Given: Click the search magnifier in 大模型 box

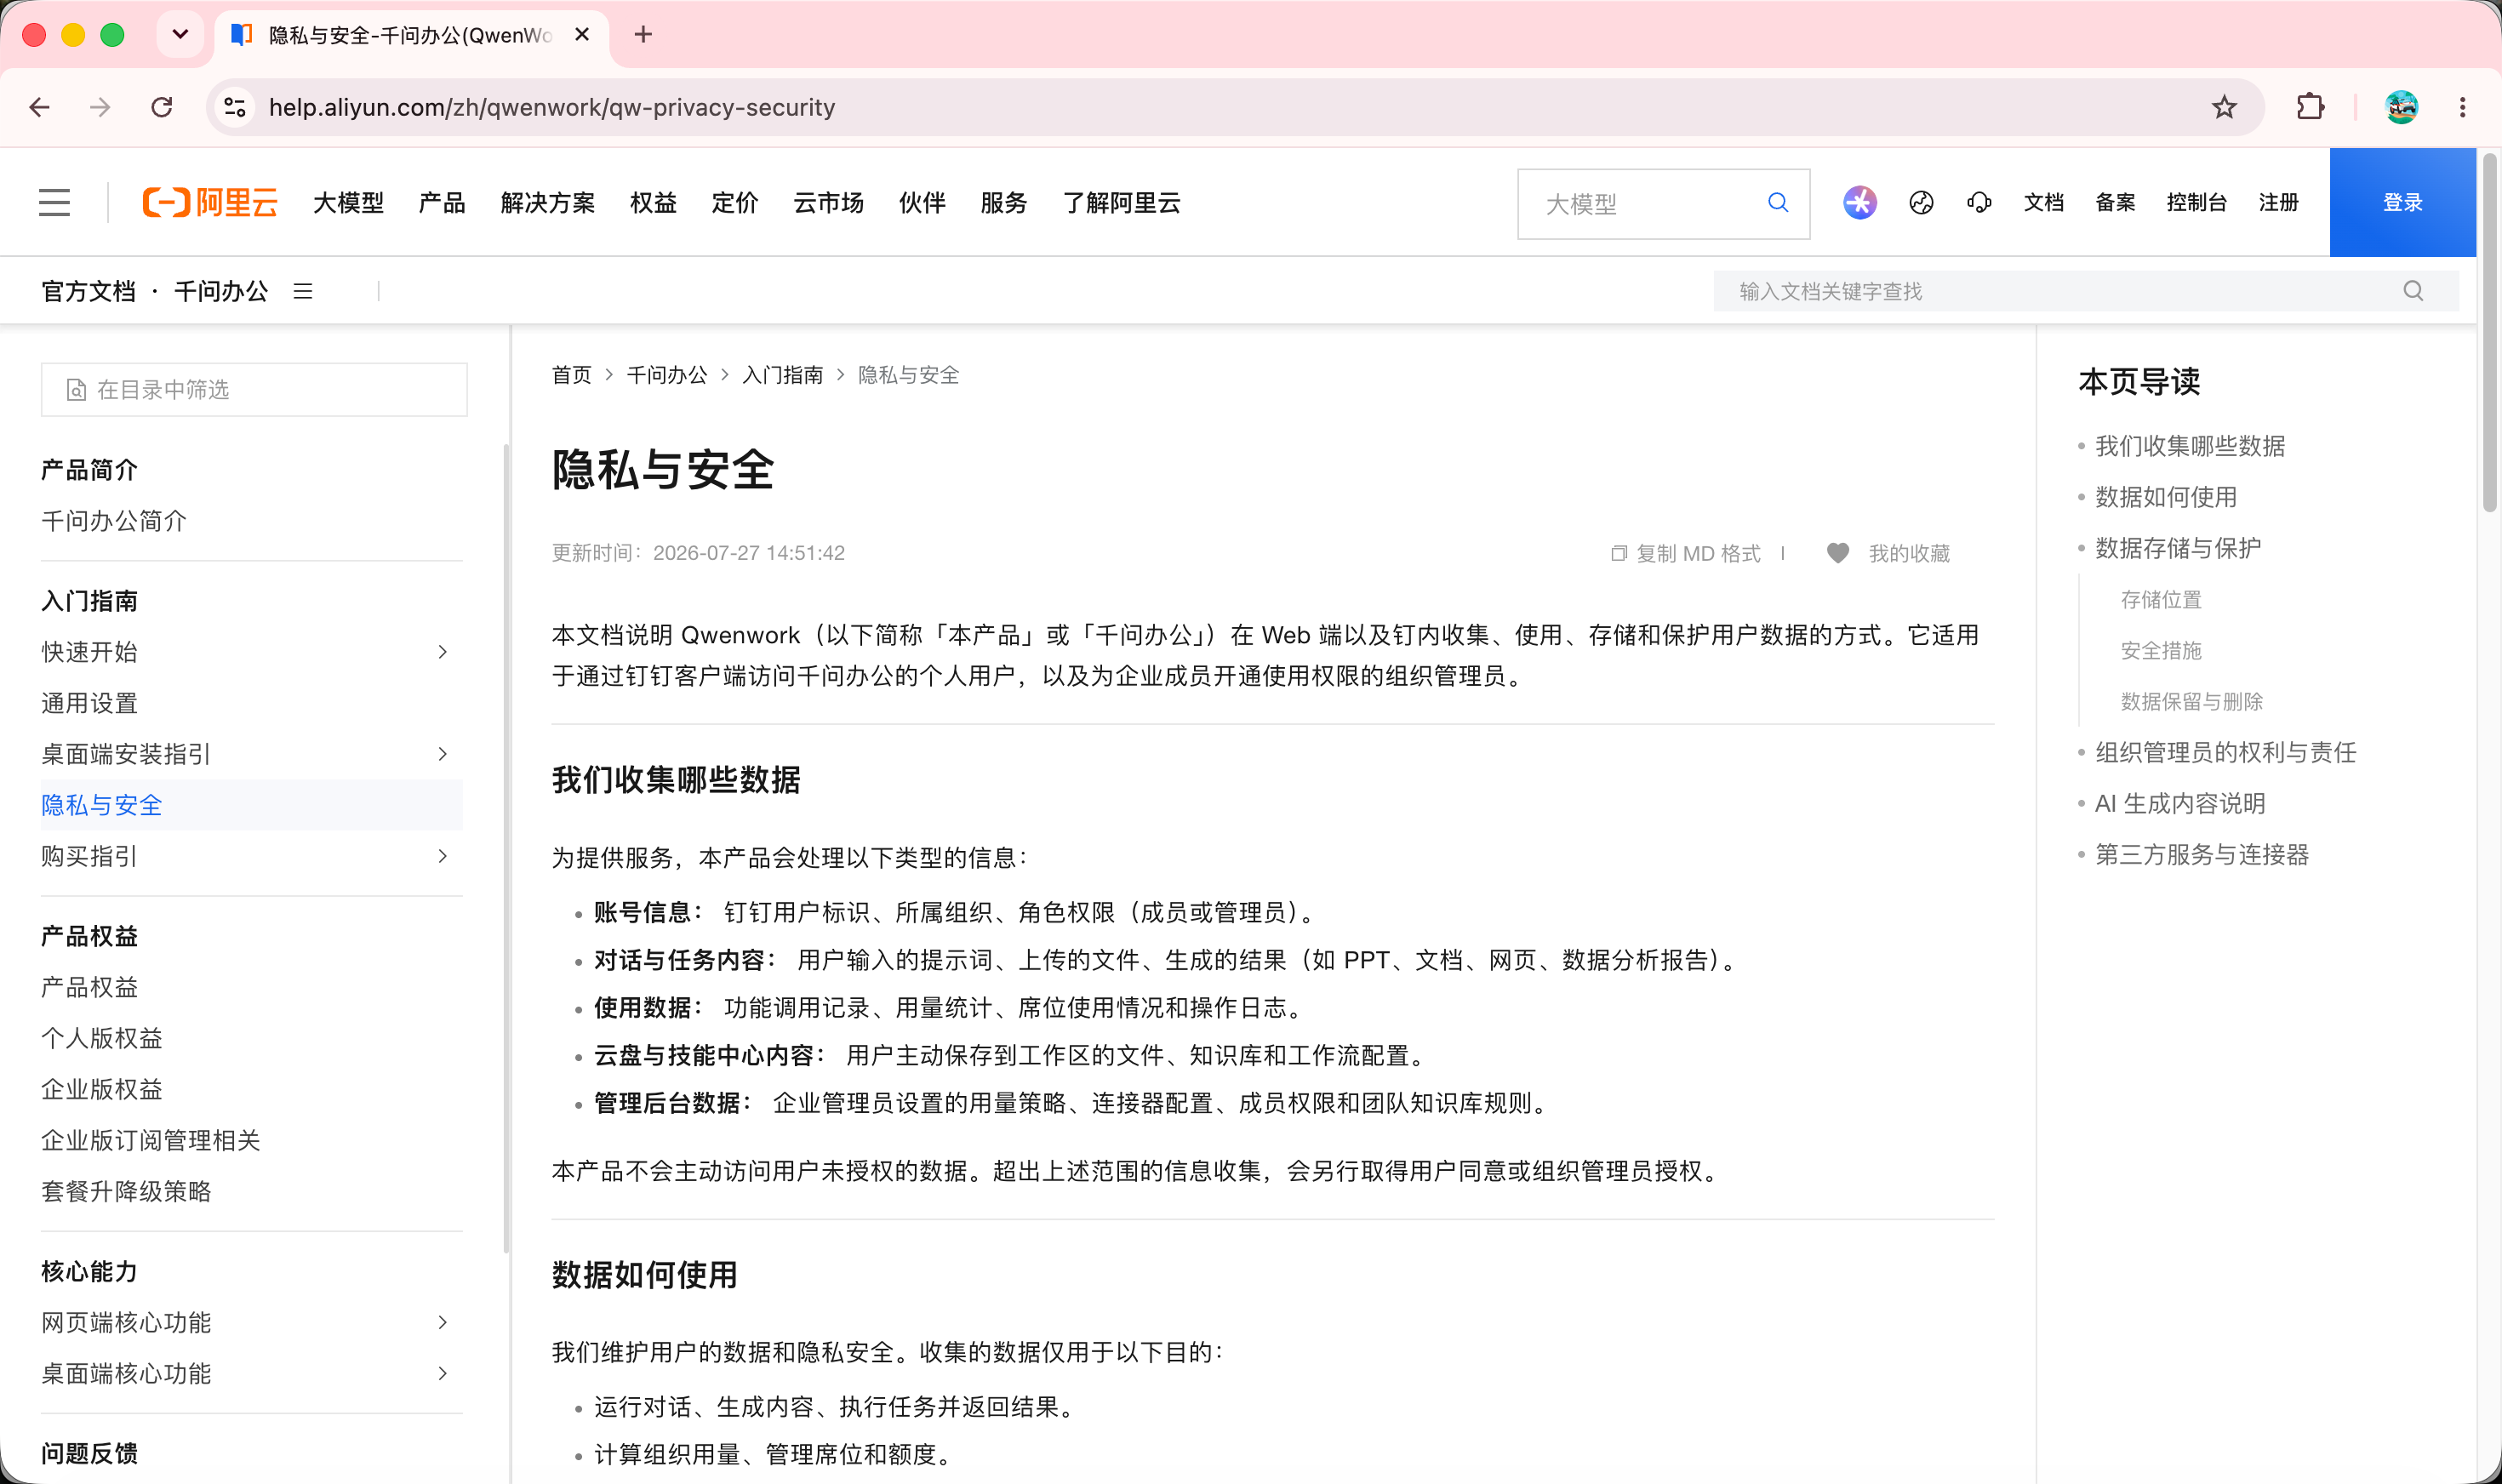Looking at the screenshot, I should (1778, 203).
